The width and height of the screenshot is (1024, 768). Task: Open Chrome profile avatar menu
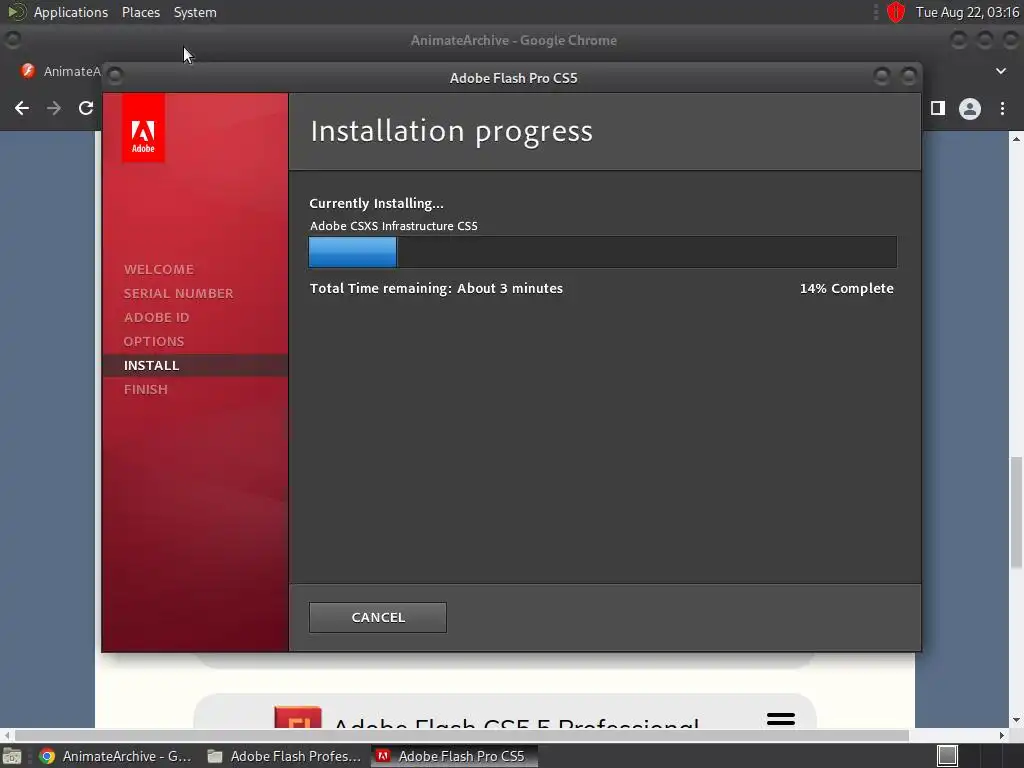[x=970, y=108]
